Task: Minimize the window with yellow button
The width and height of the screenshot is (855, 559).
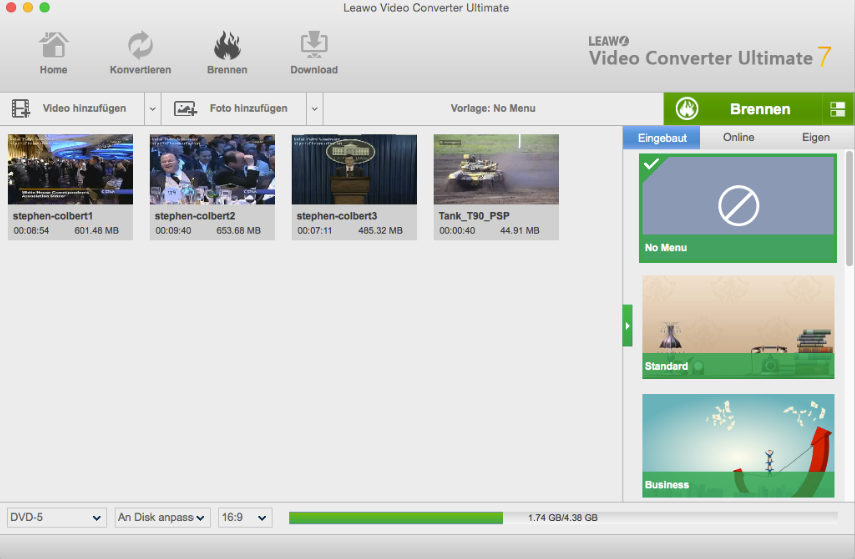Action: 28,7
